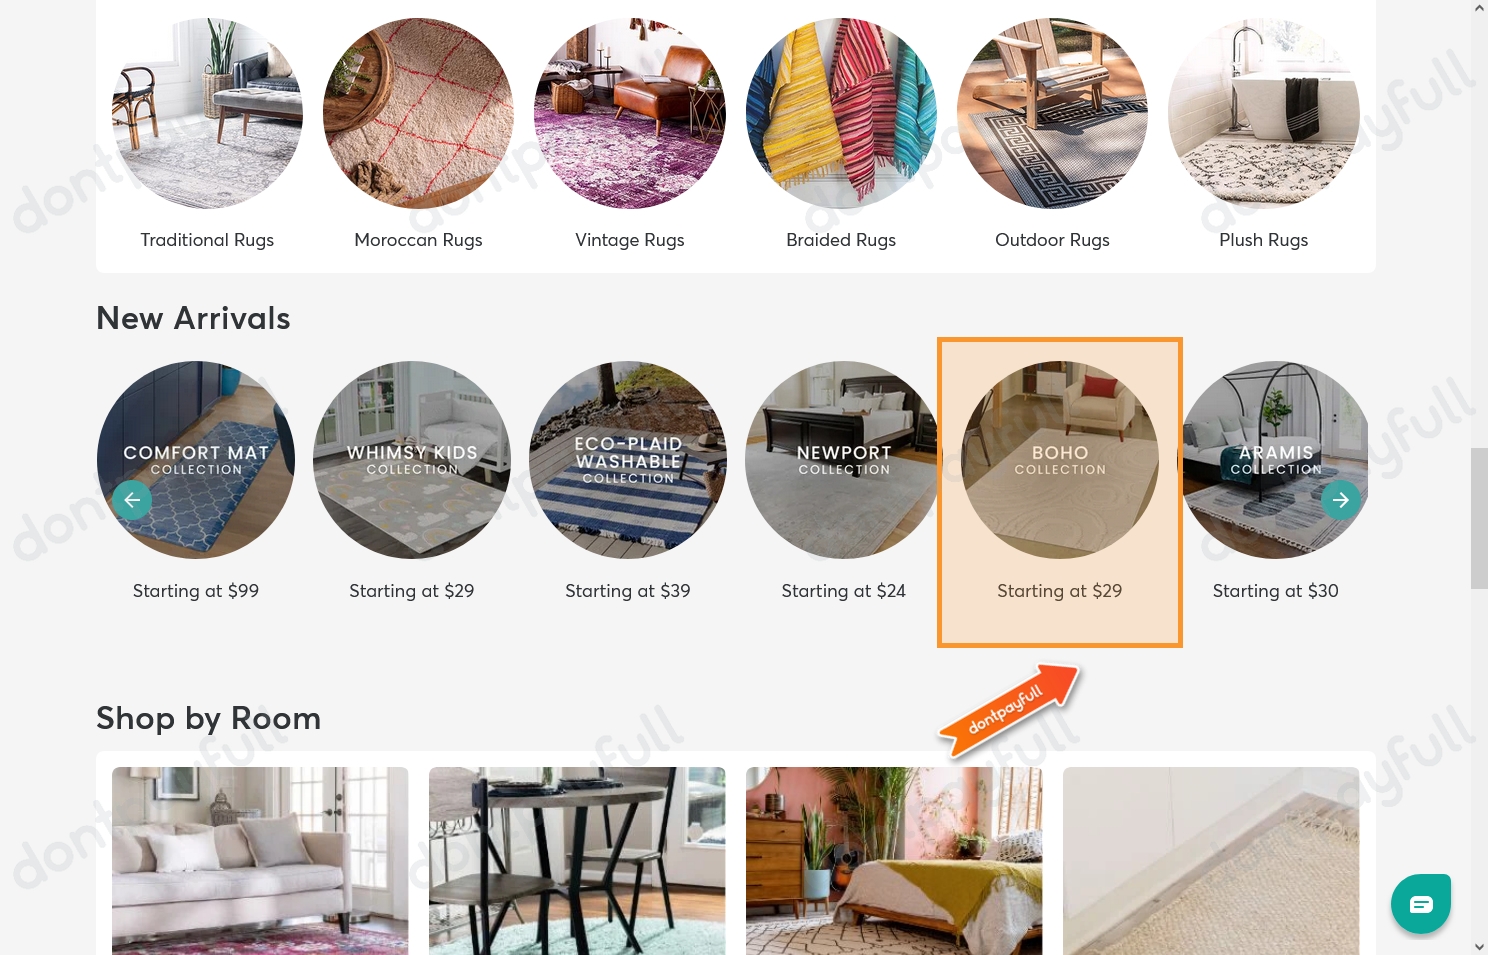Open the living room sofa photo

(x=260, y=861)
